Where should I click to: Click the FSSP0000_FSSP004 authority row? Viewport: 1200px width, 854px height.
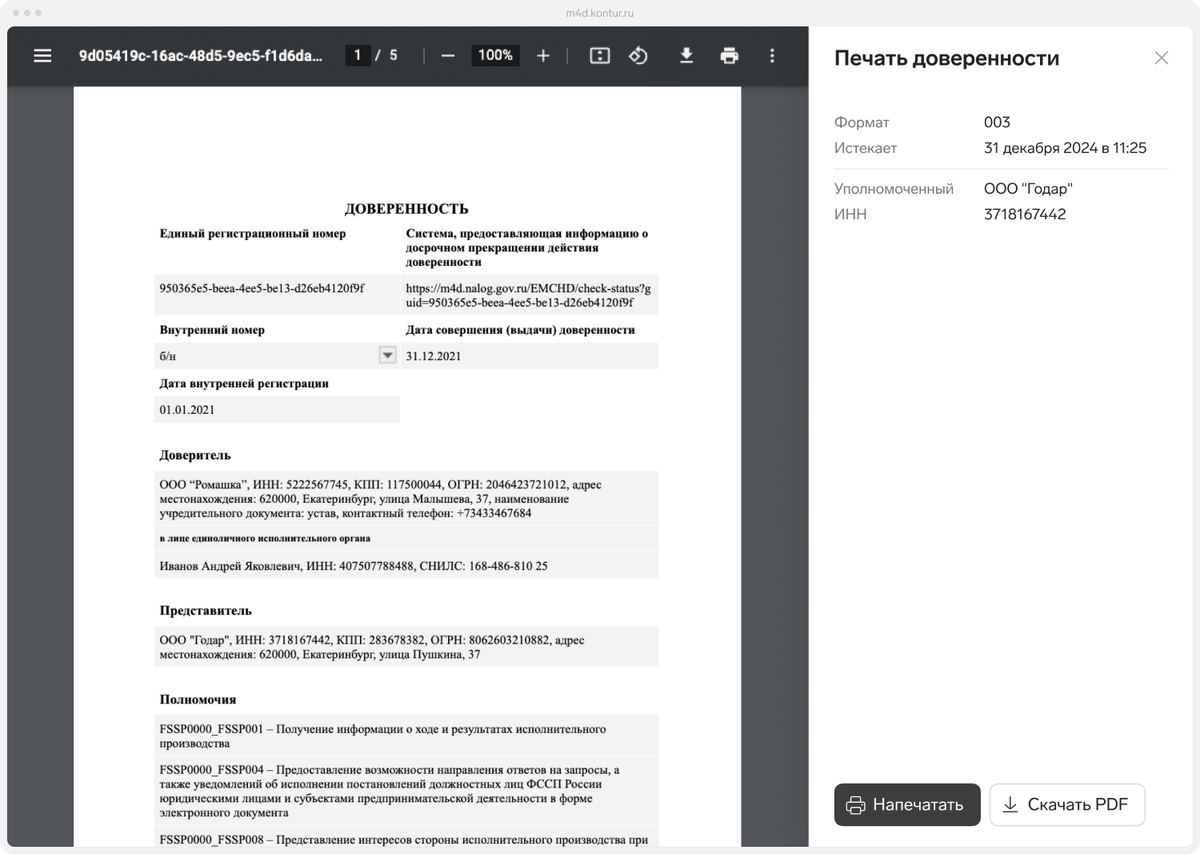coord(406,791)
